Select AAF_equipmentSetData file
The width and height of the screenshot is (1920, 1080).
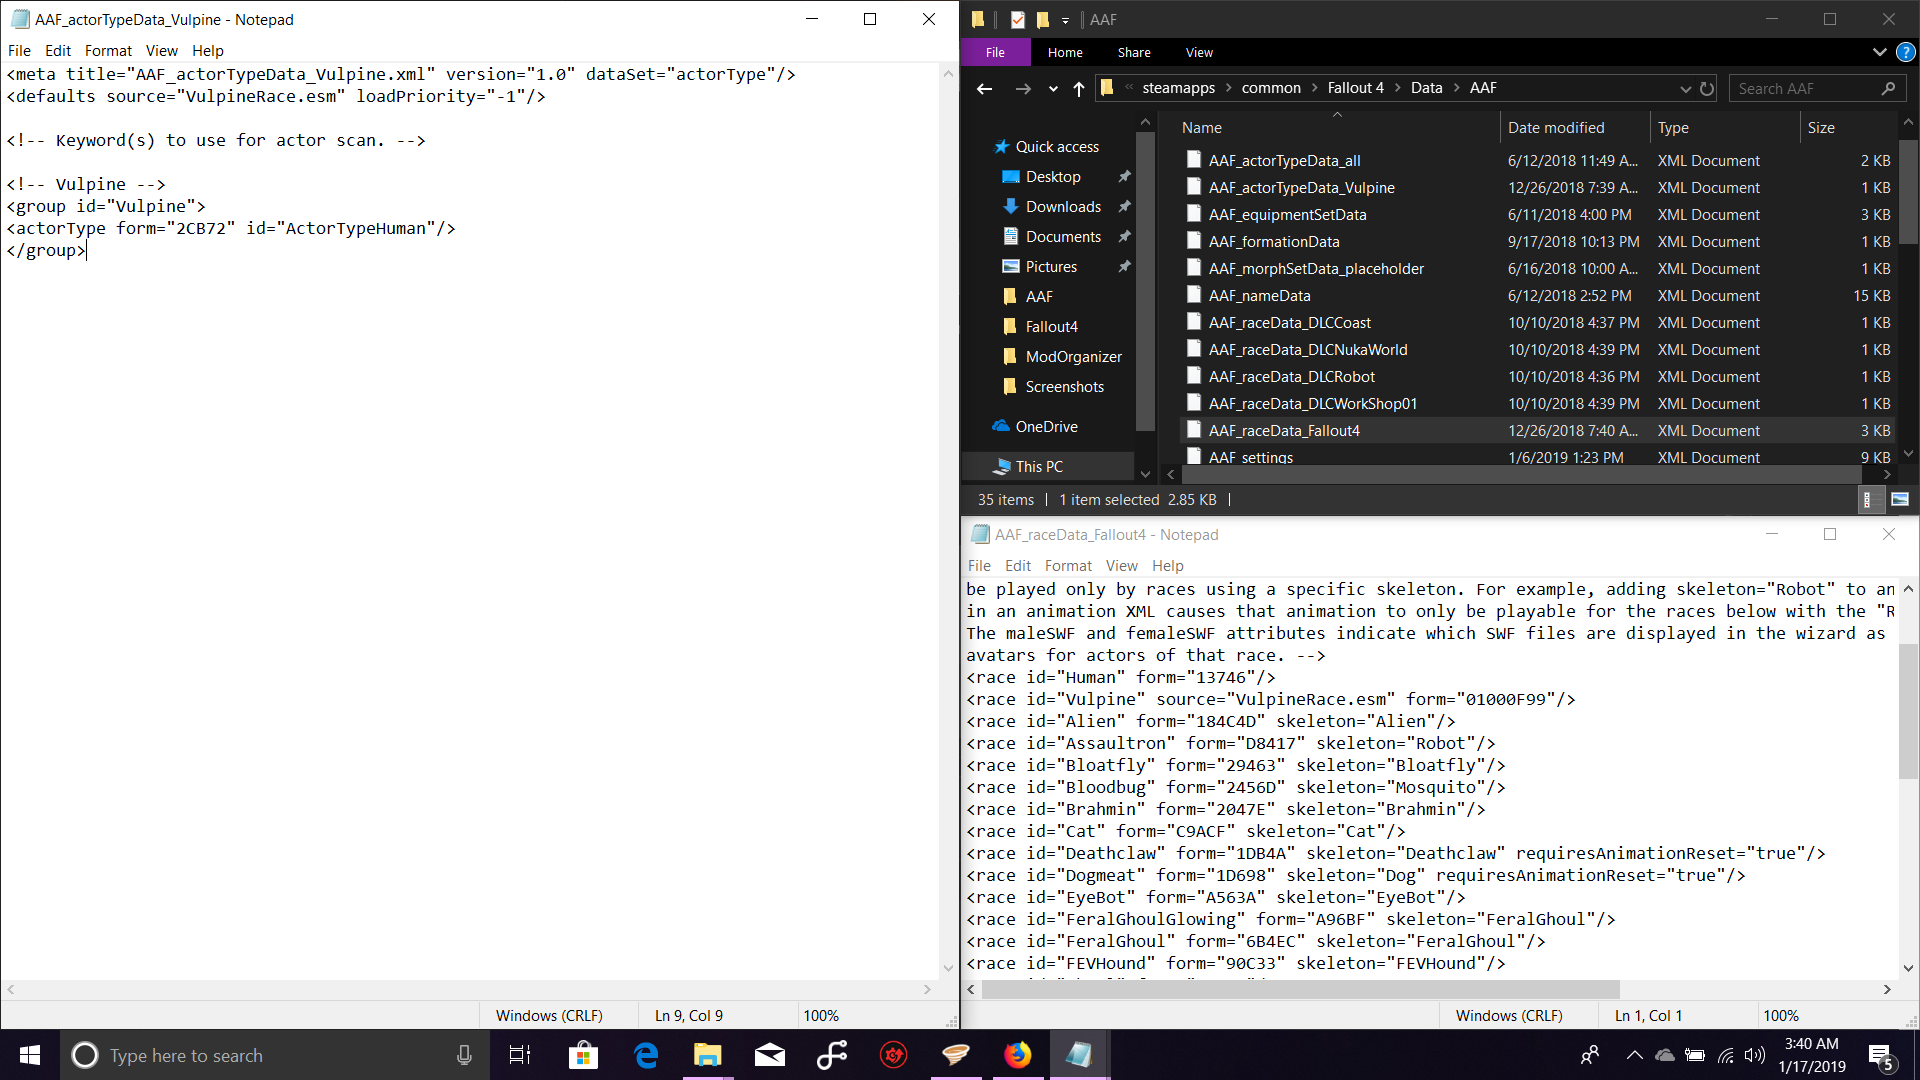click(x=1287, y=214)
